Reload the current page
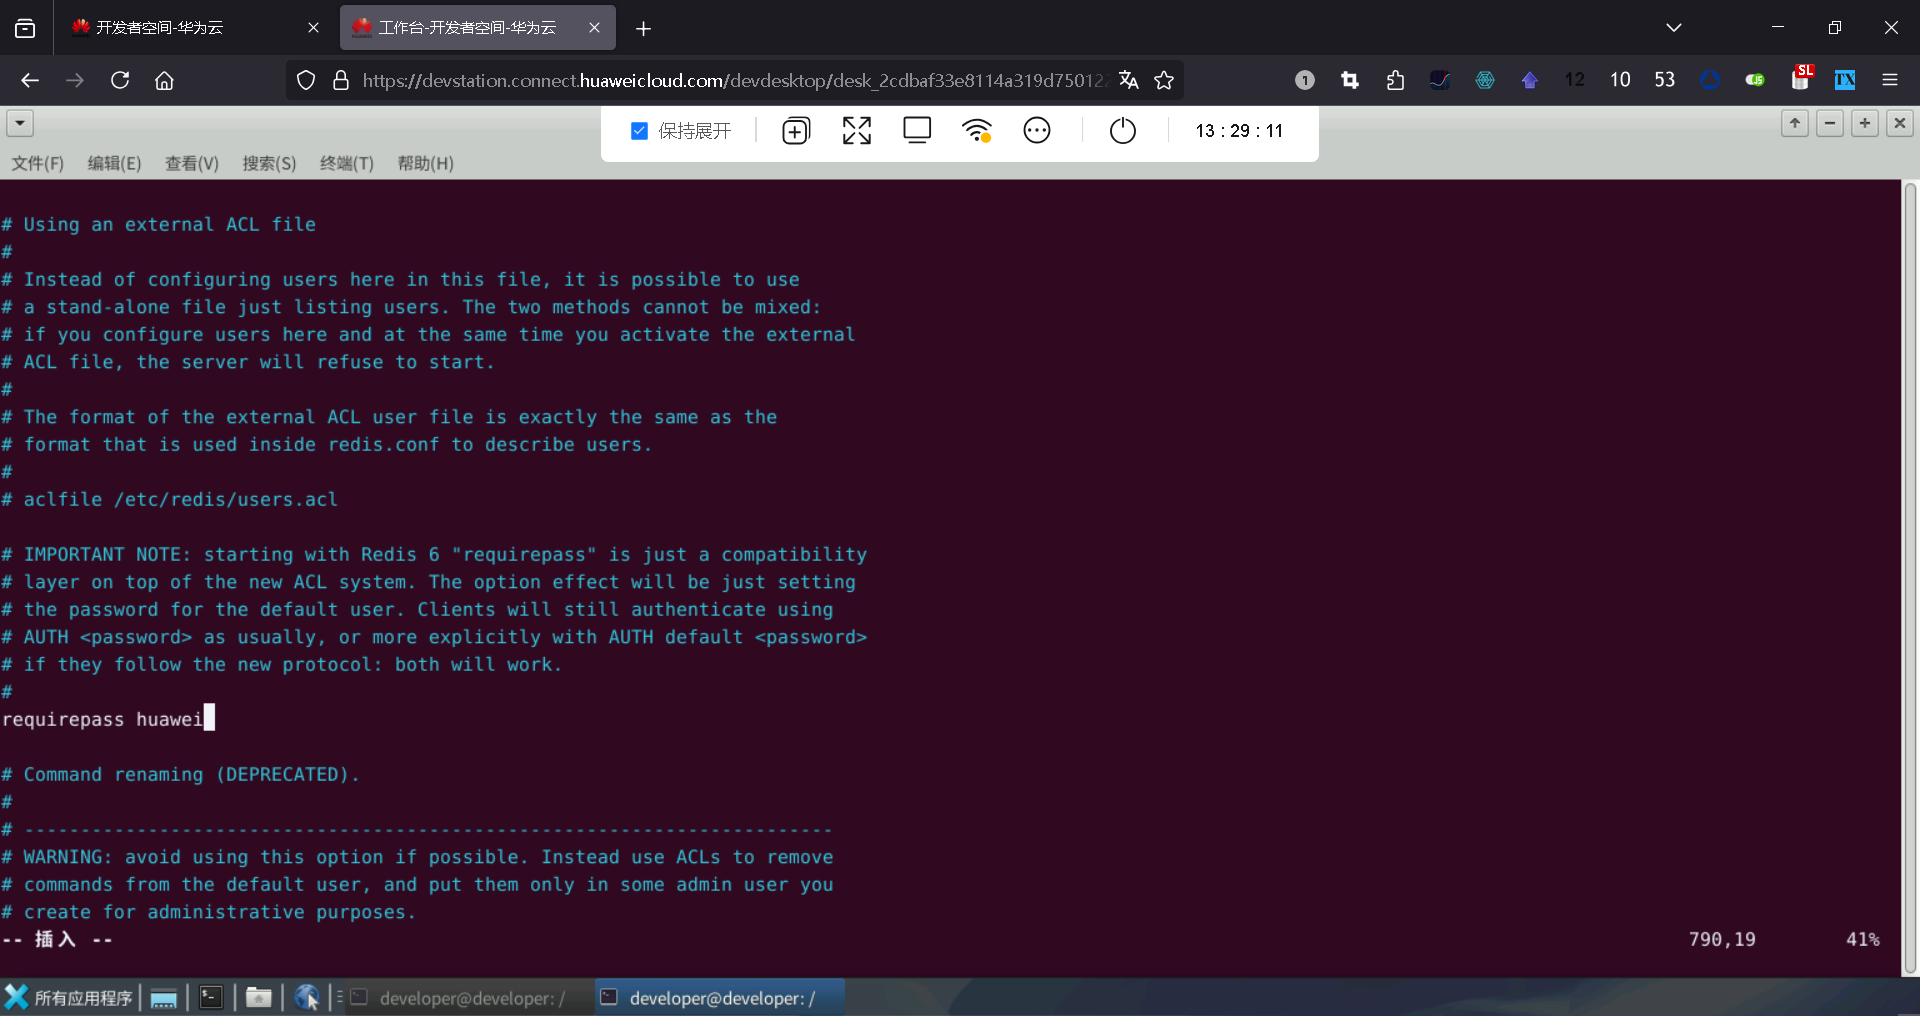This screenshot has width=1920, height=1020. point(120,80)
